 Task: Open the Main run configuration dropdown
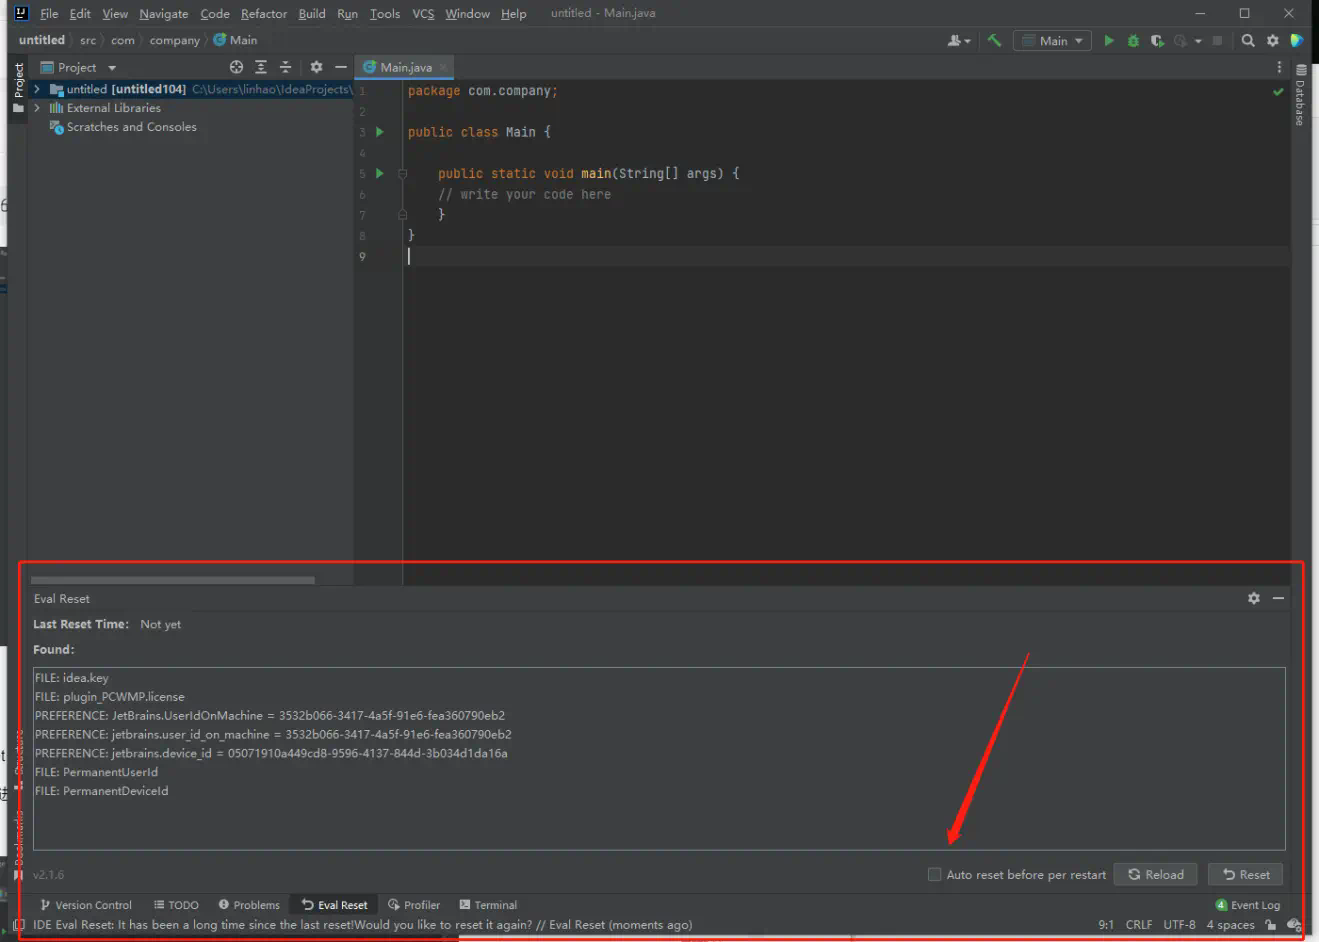point(1052,41)
